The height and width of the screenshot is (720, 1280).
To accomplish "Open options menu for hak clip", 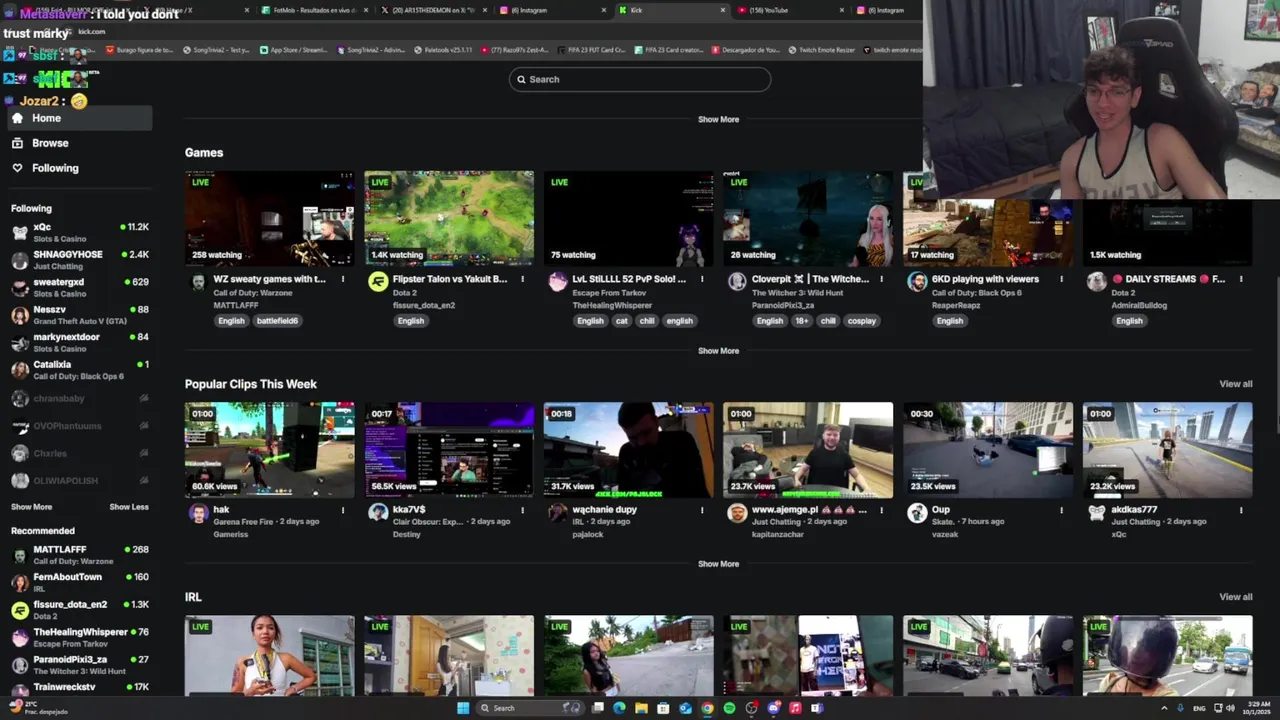I will pos(343,510).
